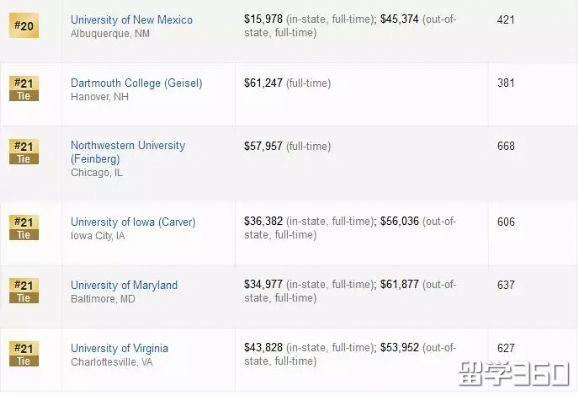
Task: Click Dartmouth's #21 Tie rank badge
Action: tap(24, 89)
